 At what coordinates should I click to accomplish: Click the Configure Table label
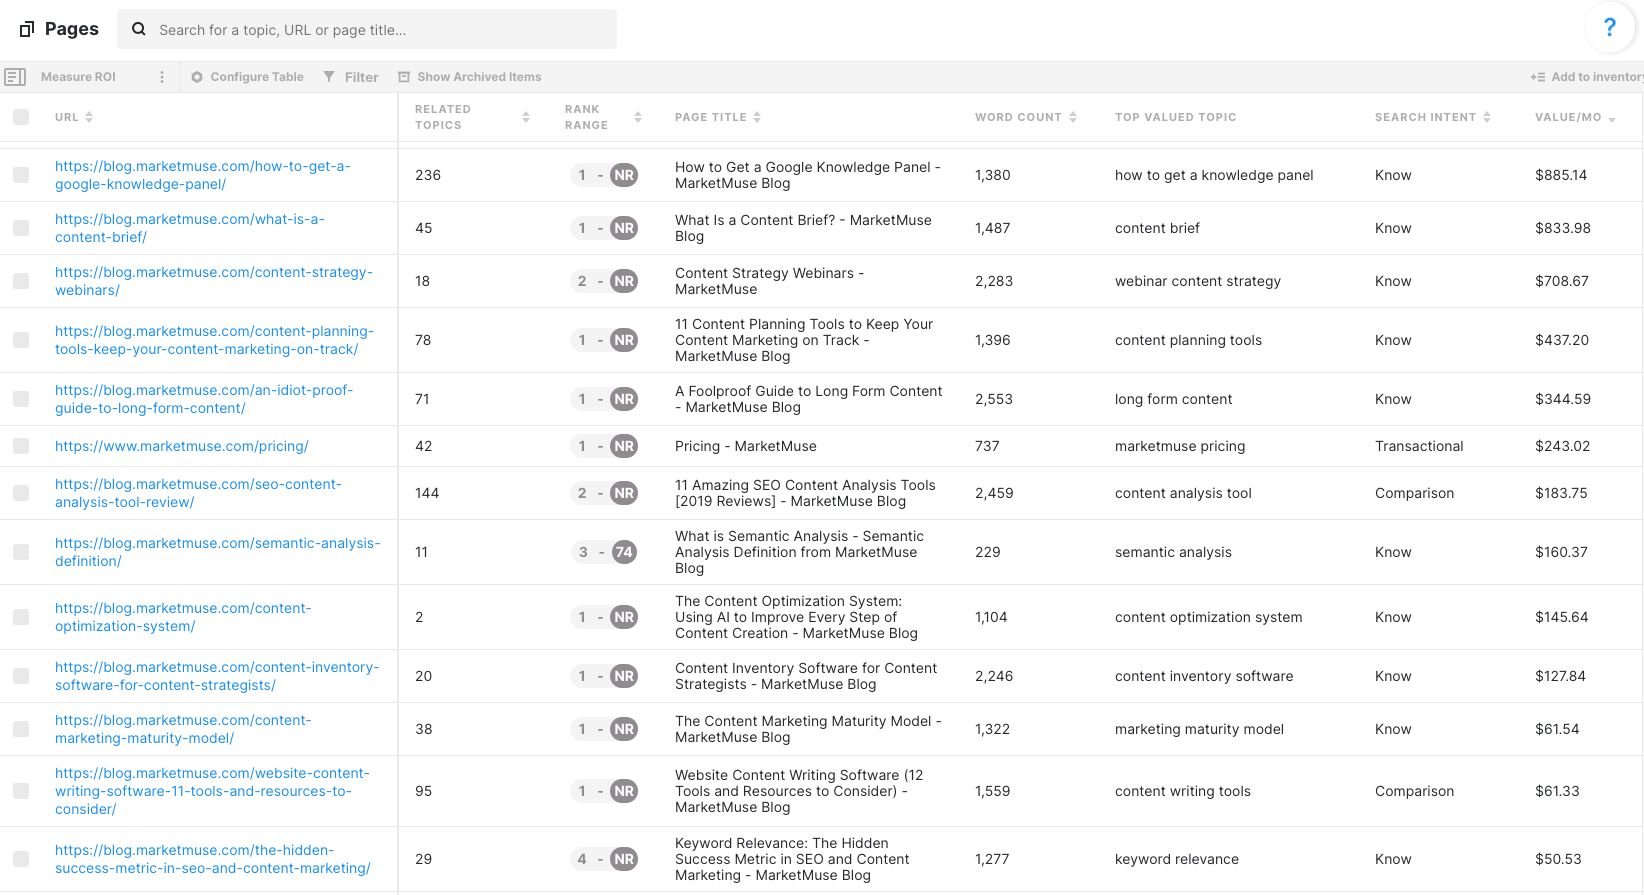257,77
